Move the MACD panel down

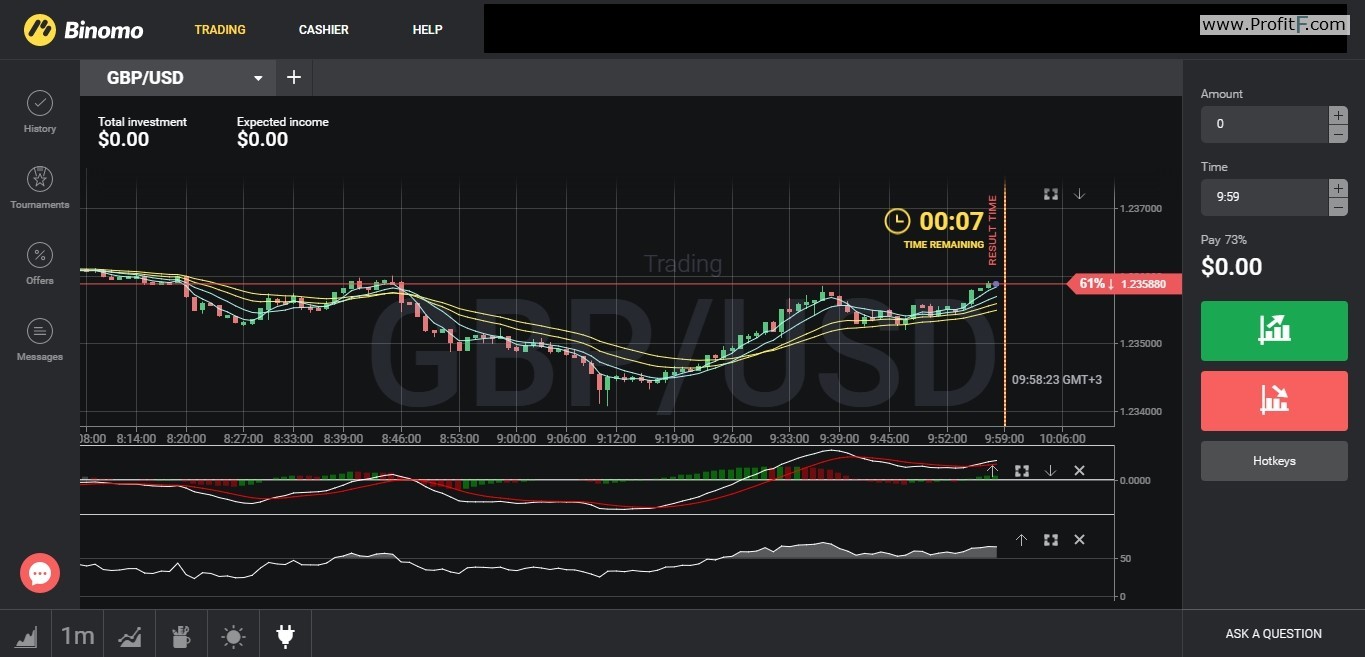click(x=1050, y=470)
